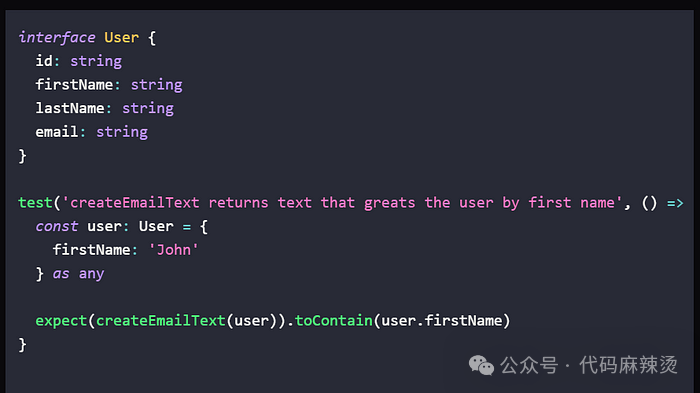Viewport: 700px width, 393px height.
Task: Click the 'expect' function call
Action: coord(61,321)
